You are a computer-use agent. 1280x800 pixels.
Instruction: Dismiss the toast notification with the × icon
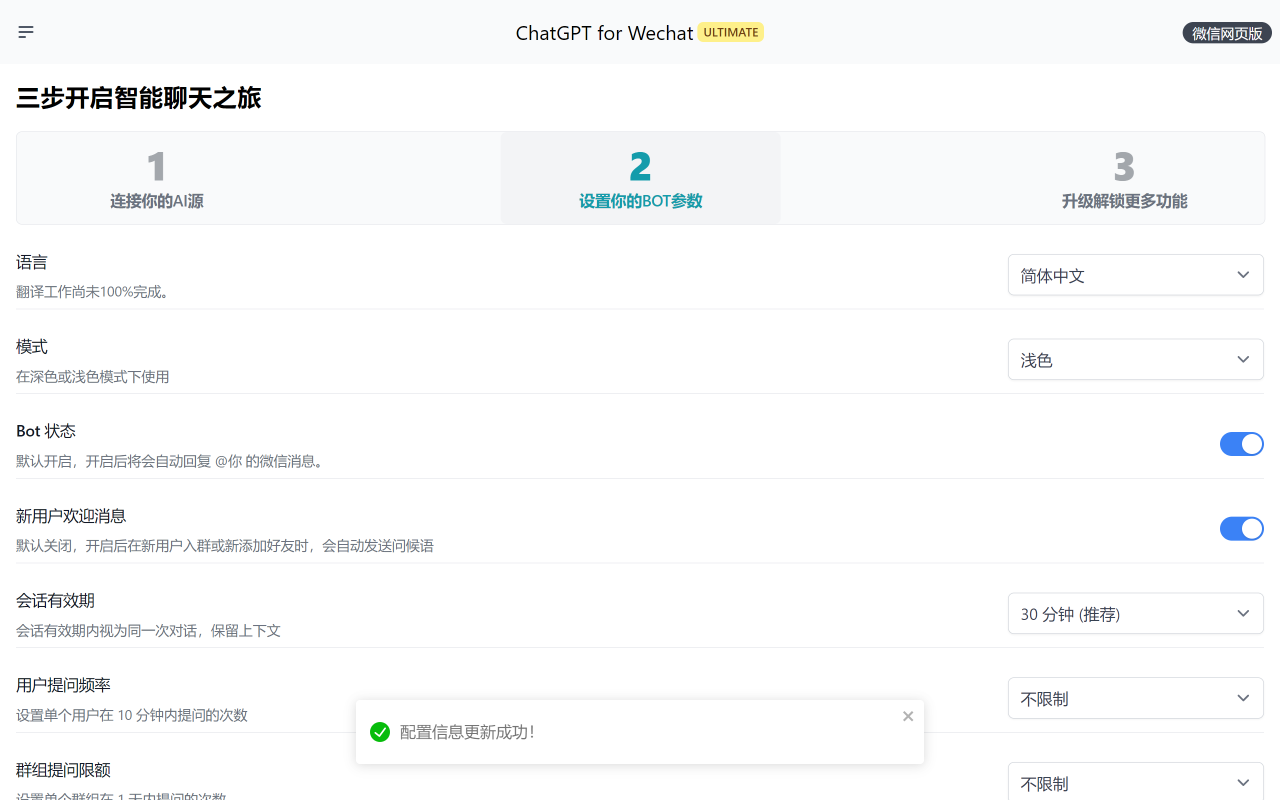[x=908, y=716]
